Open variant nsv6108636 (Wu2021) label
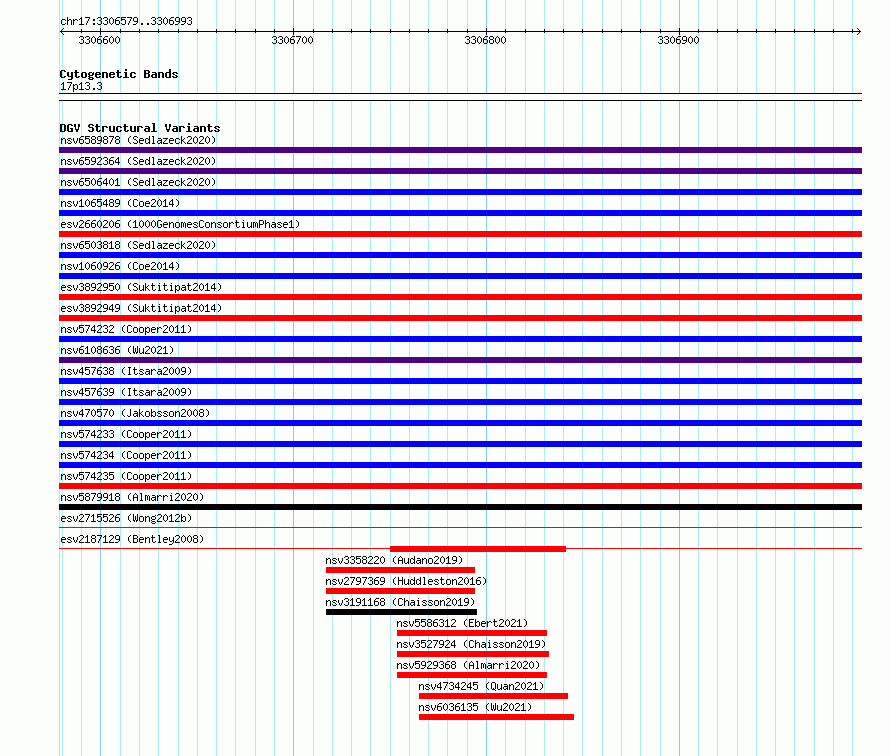This screenshot has height=756, width=890. point(117,350)
